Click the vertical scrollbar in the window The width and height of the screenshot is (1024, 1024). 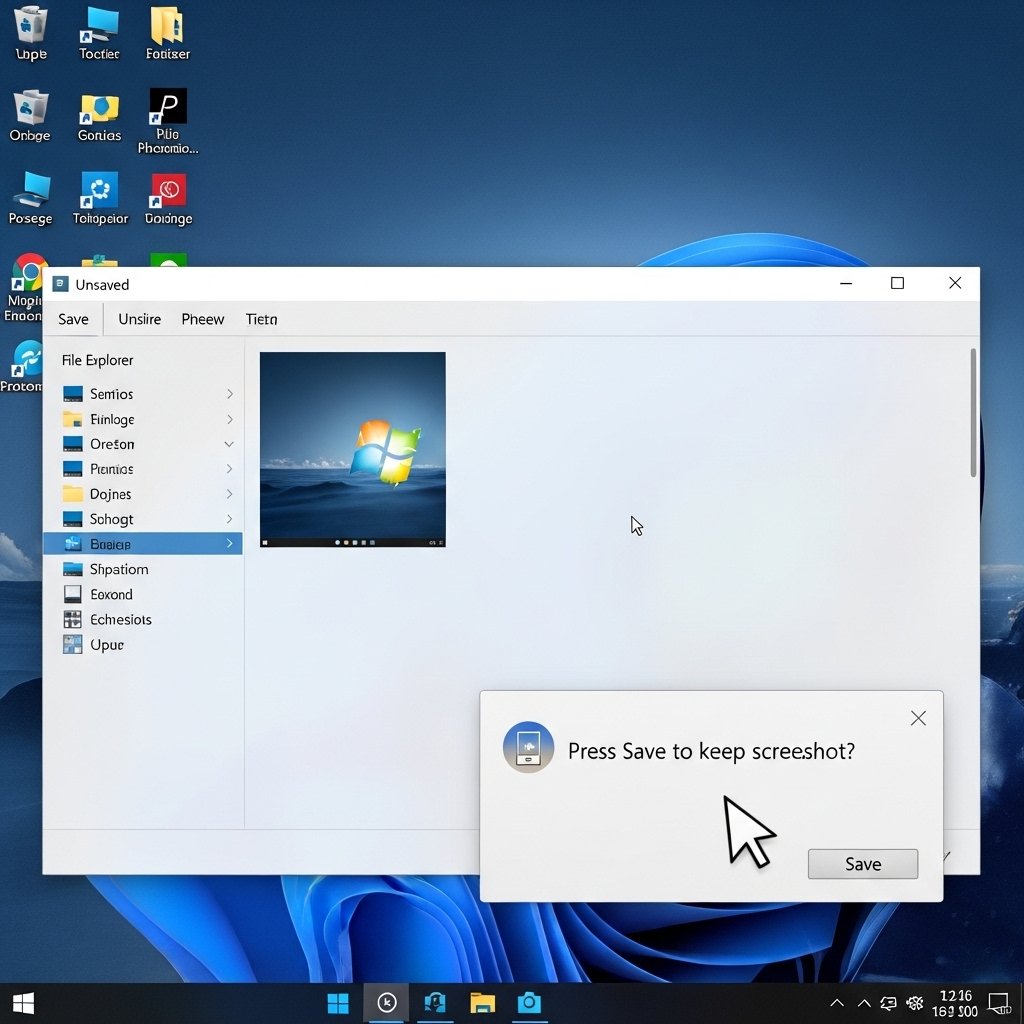[973, 413]
